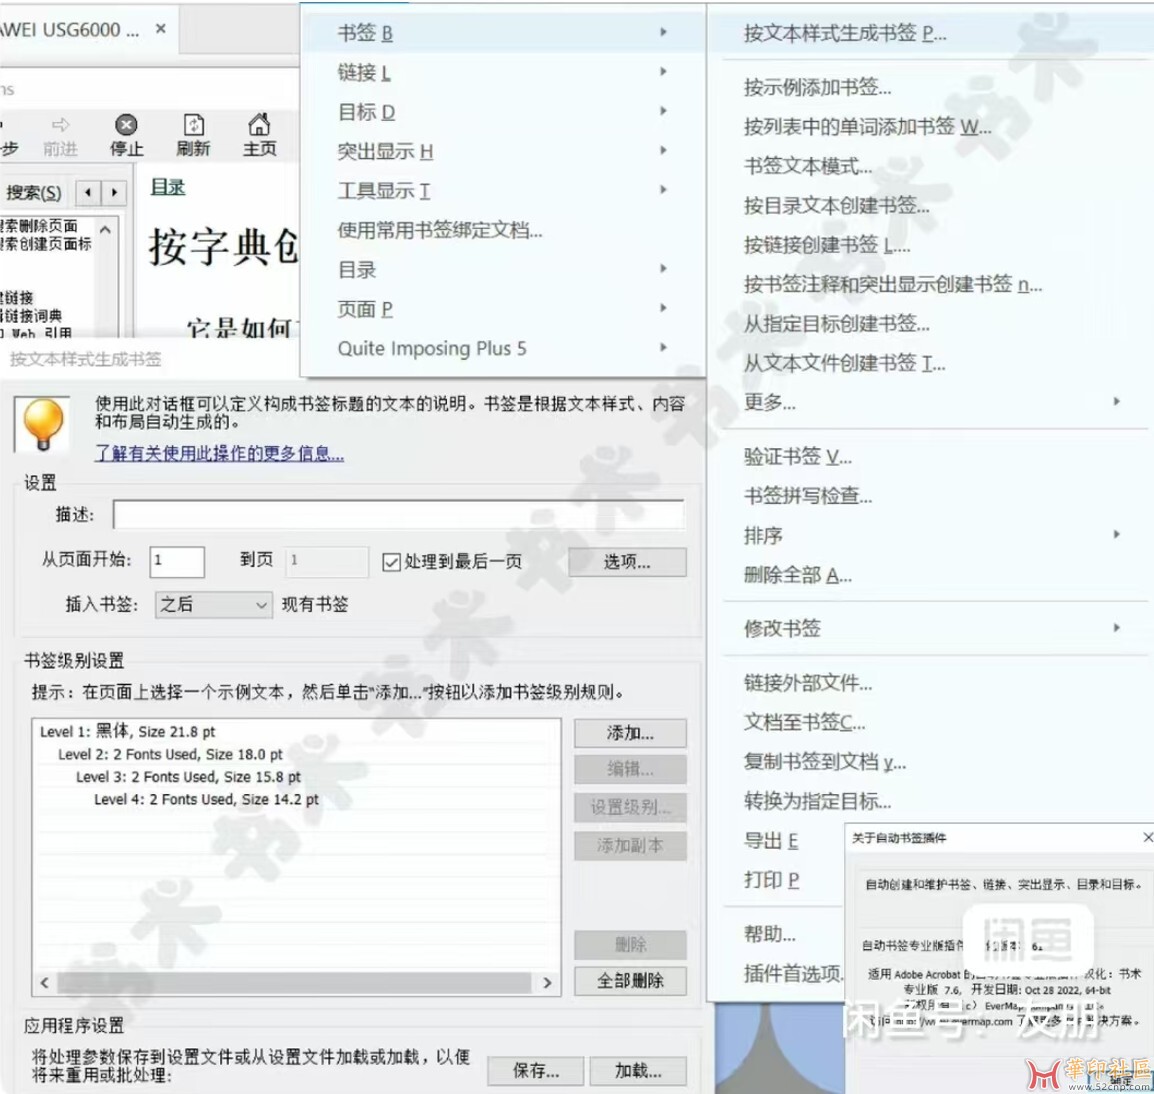Toggle the 处理到最后一页 checkbox

click(x=391, y=562)
